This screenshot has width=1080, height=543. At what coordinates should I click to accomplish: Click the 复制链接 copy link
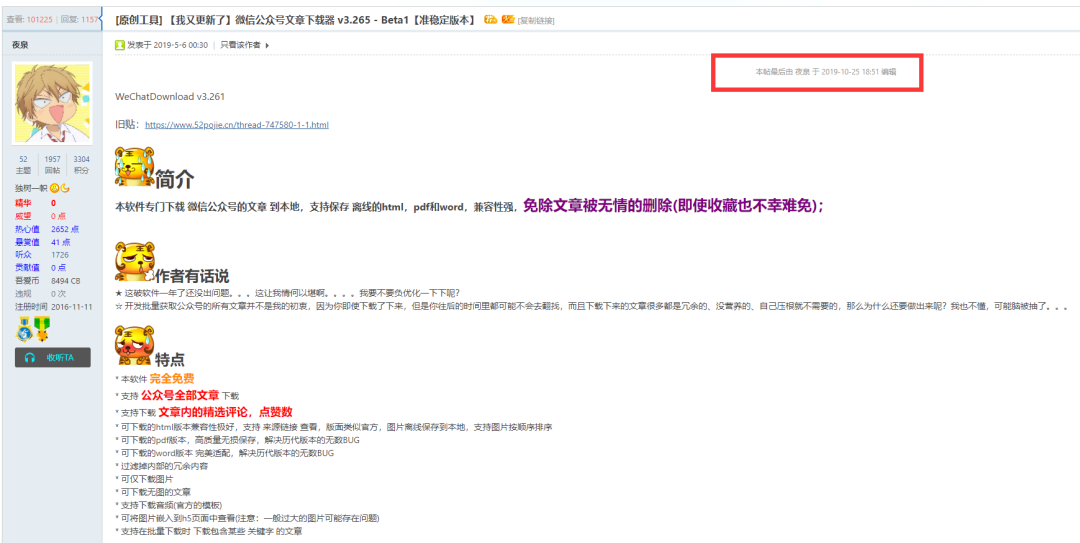537,21
